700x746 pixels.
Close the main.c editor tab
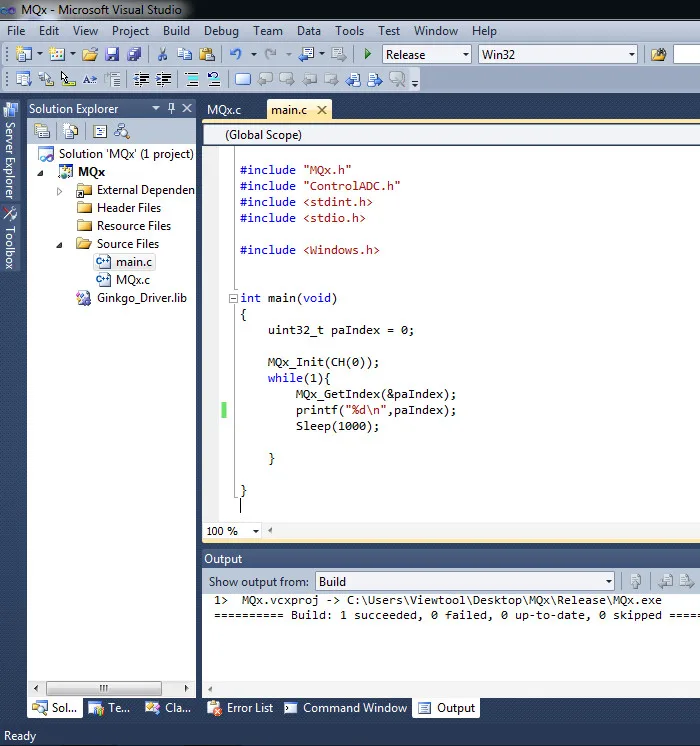click(322, 110)
